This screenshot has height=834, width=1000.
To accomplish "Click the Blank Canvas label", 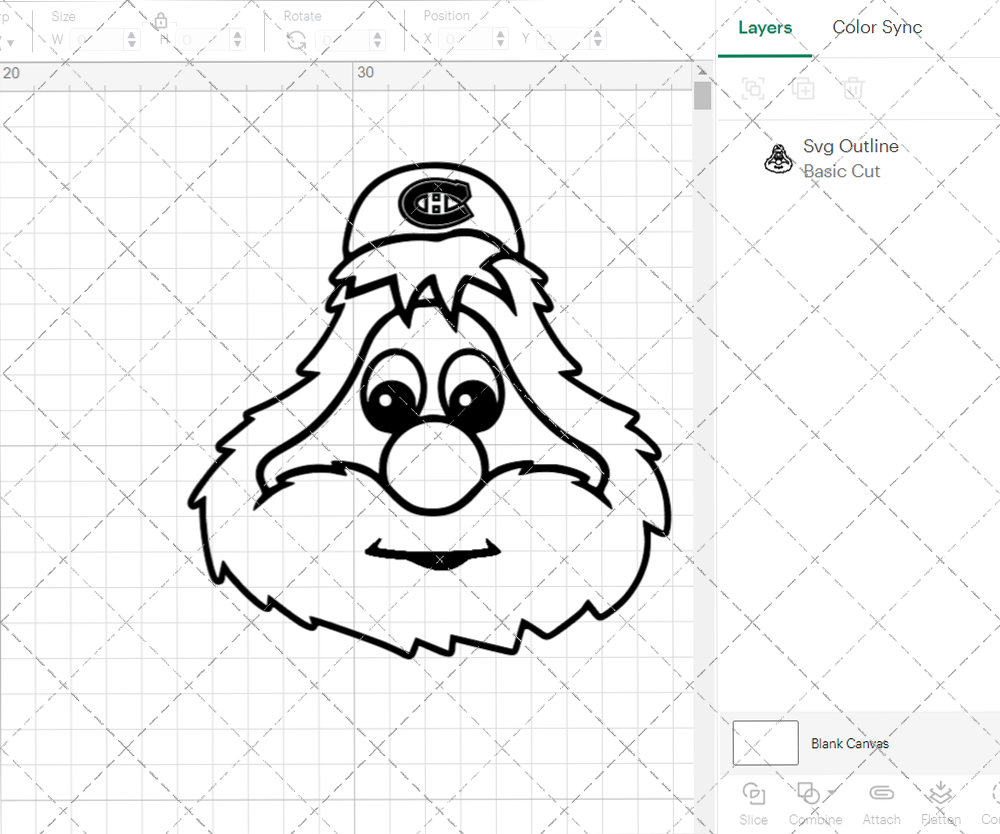I will click(x=850, y=743).
